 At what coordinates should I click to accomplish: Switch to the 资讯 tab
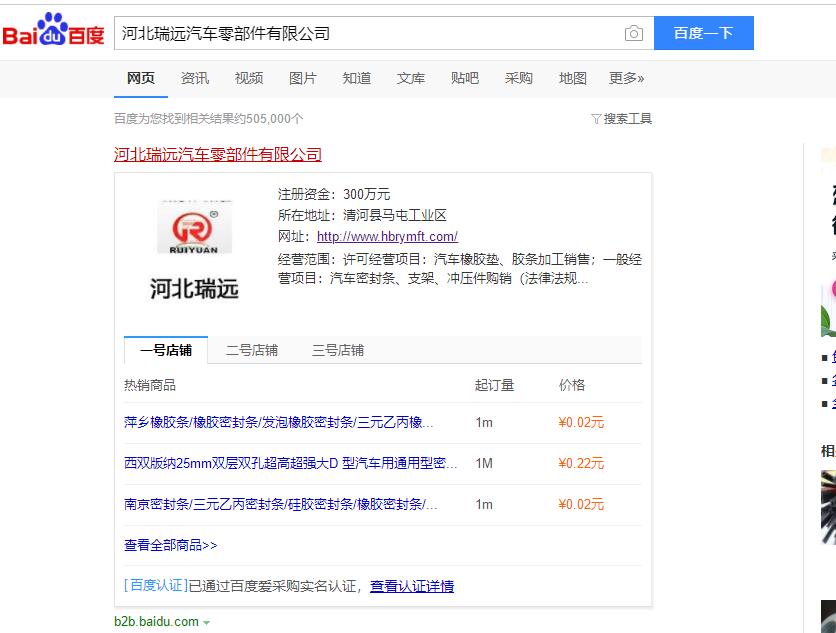tap(195, 78)
